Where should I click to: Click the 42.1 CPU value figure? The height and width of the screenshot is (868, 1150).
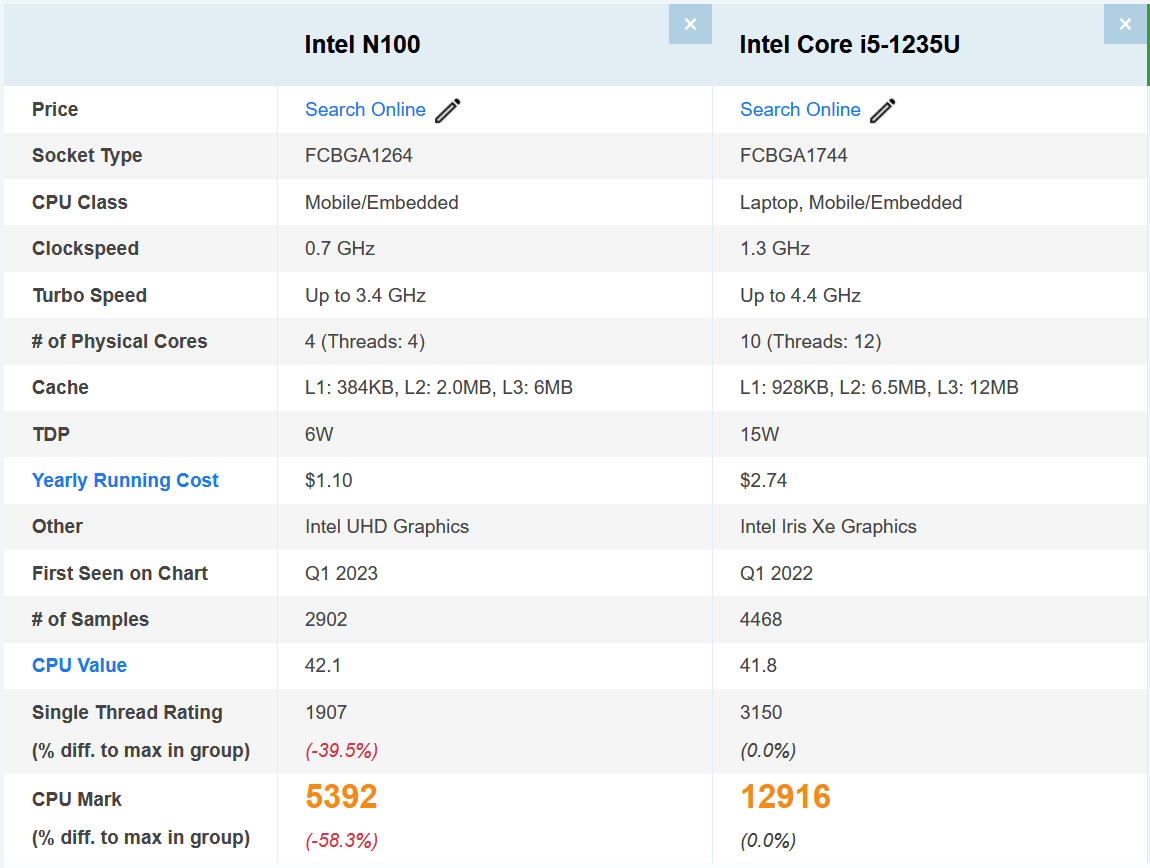(323, 665)
